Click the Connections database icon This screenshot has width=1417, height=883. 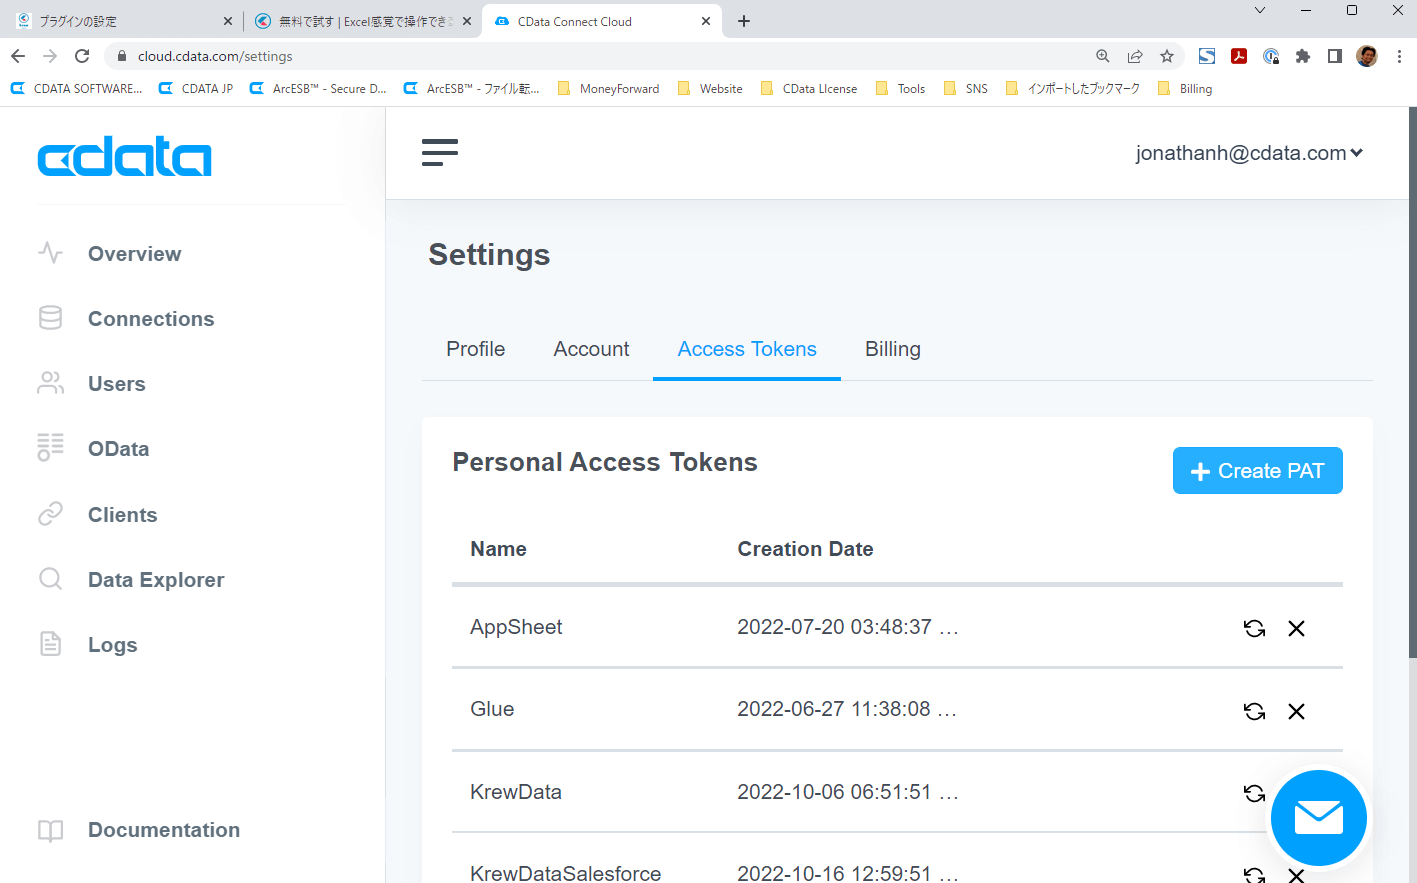(50, 318)
